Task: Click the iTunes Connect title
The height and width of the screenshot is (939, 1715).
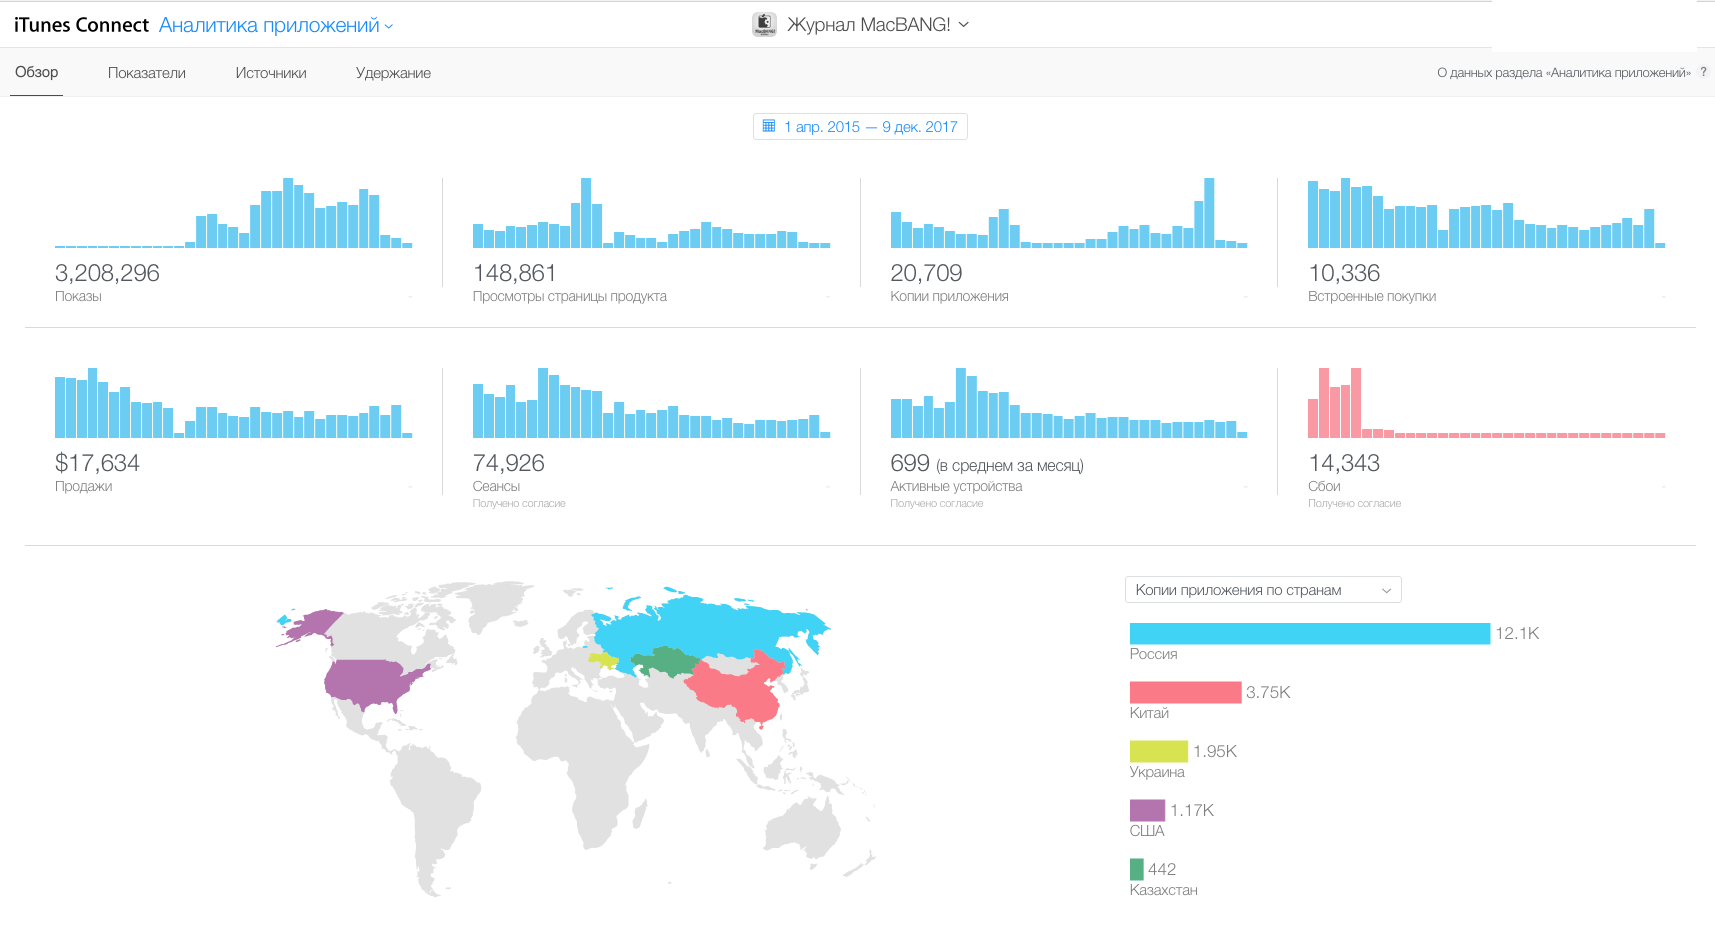Action: click(81, 26)
